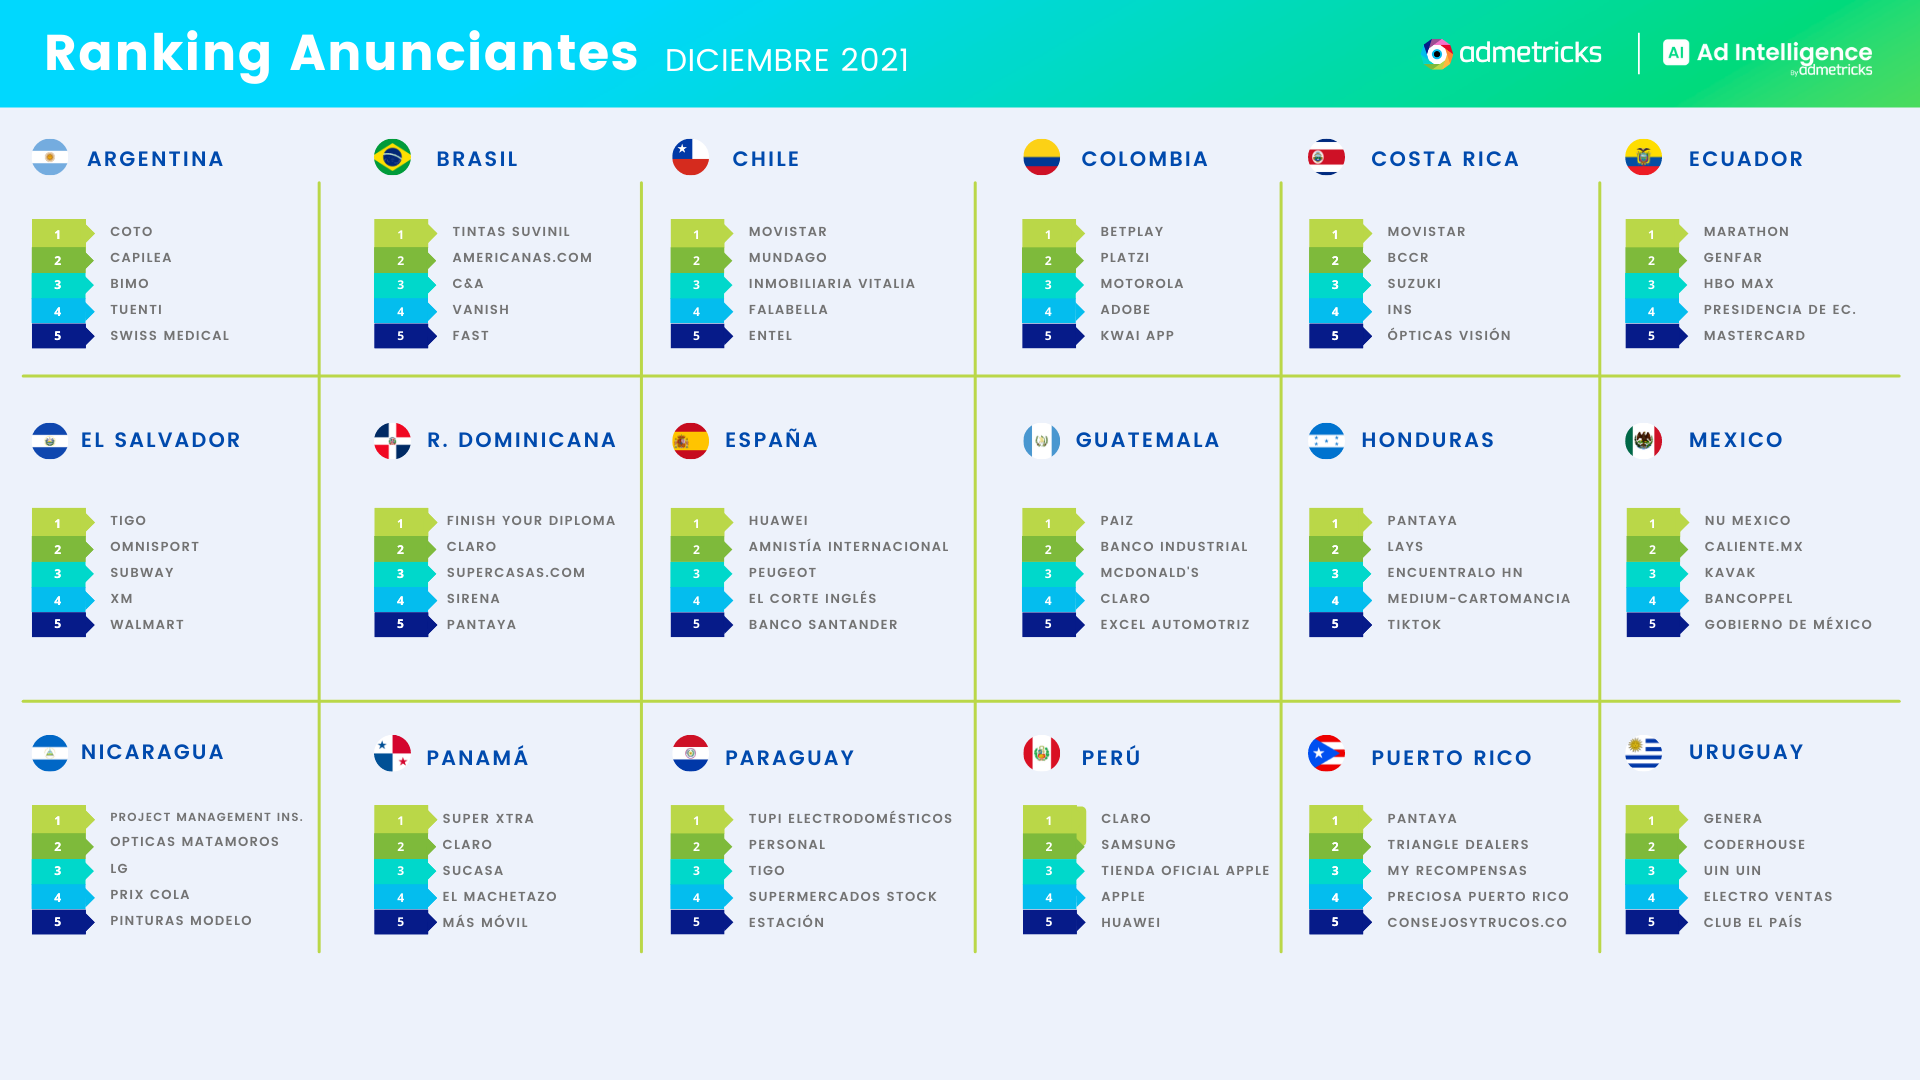Select the Panamá flag icon
The width and height of the screenshot is (1920, 1080).
(392, 753)
